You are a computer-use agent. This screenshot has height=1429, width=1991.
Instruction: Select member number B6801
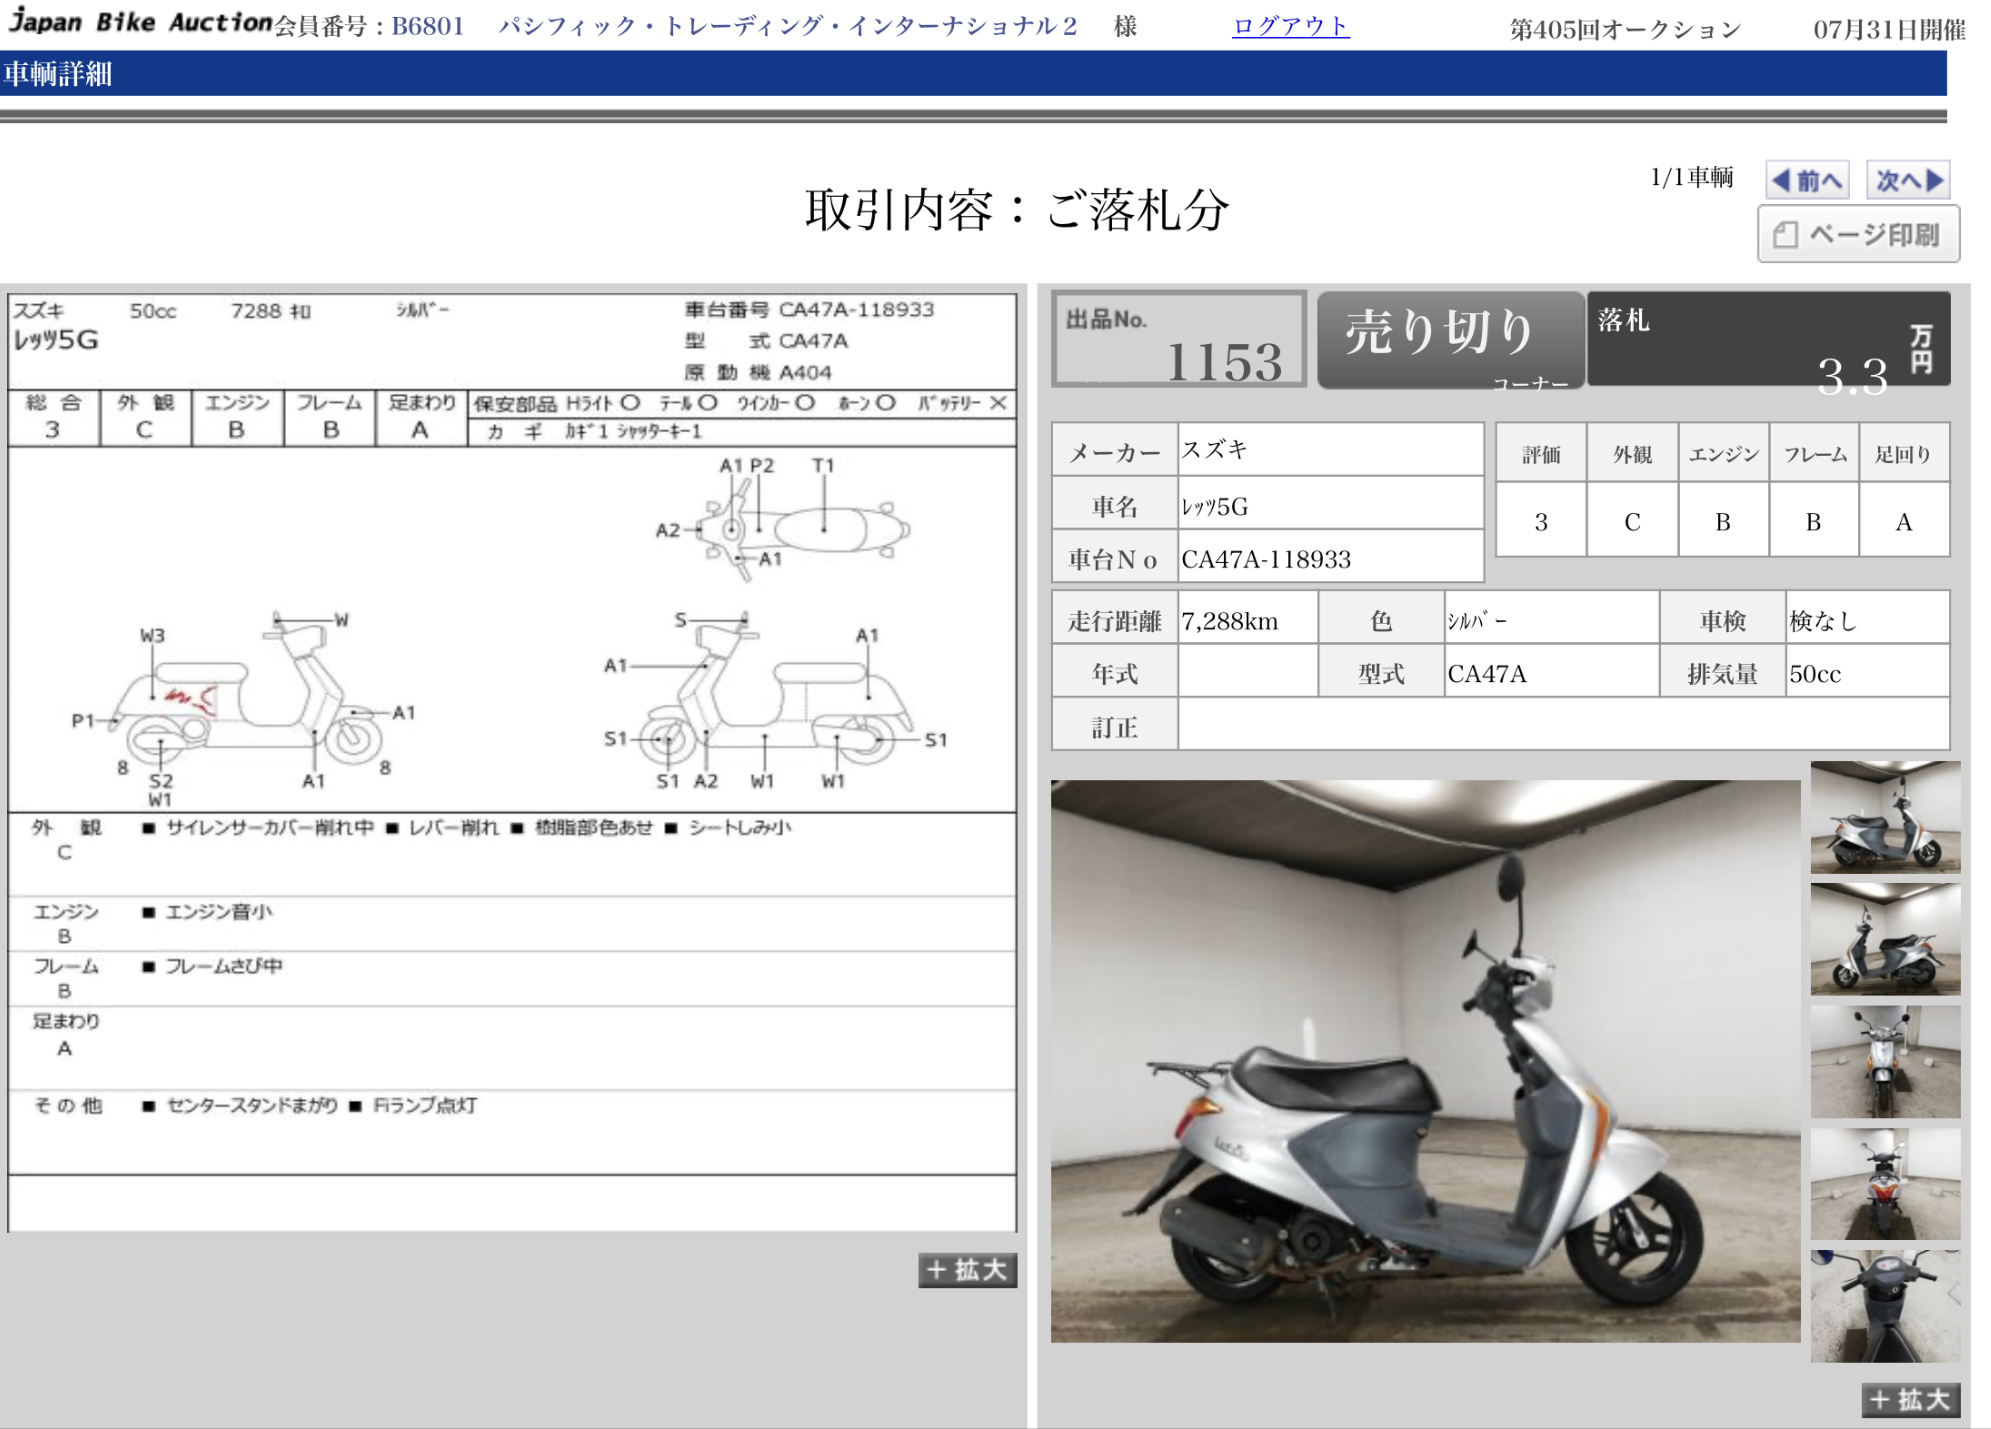428,26
